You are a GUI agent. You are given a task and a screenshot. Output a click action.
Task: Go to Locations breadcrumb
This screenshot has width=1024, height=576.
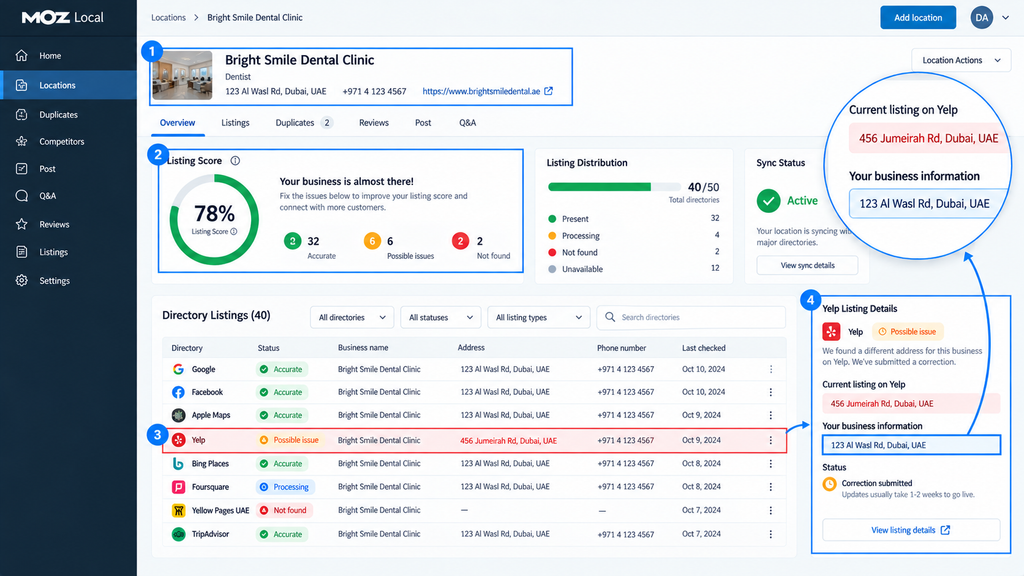click(168, 18)
